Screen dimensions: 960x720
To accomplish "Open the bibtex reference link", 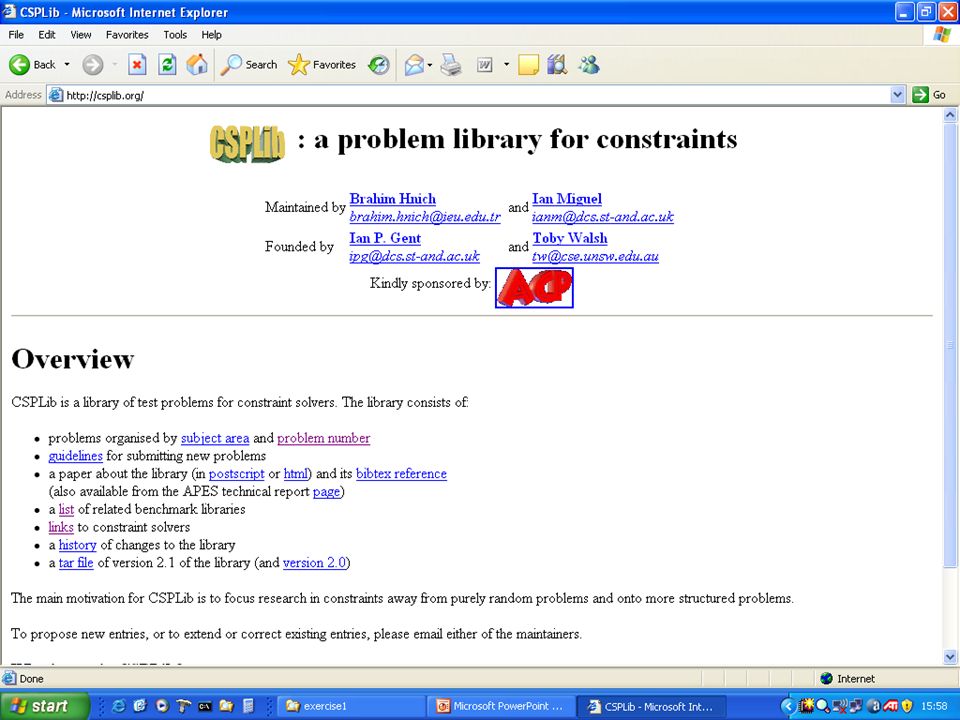I will (401, 474).
